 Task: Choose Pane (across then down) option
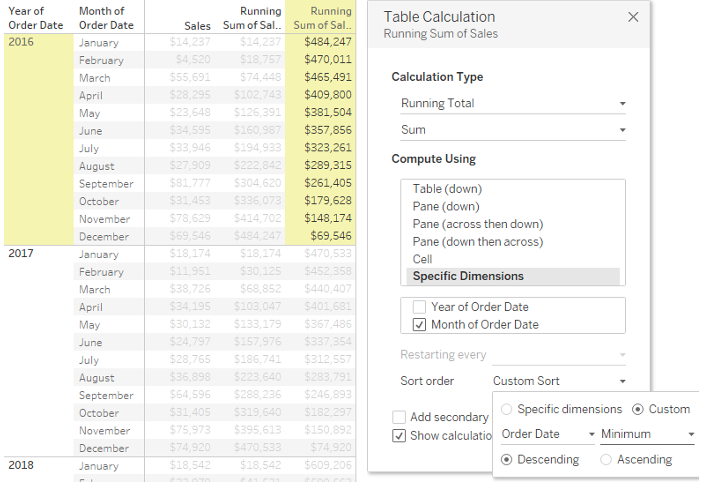coord(477,224)
